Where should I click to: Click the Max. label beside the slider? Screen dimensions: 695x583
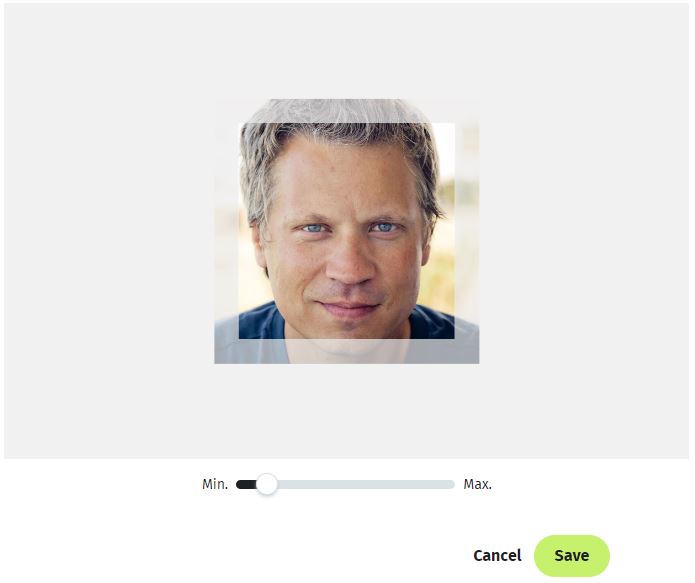pyautogui.click(x=477, y=484)
